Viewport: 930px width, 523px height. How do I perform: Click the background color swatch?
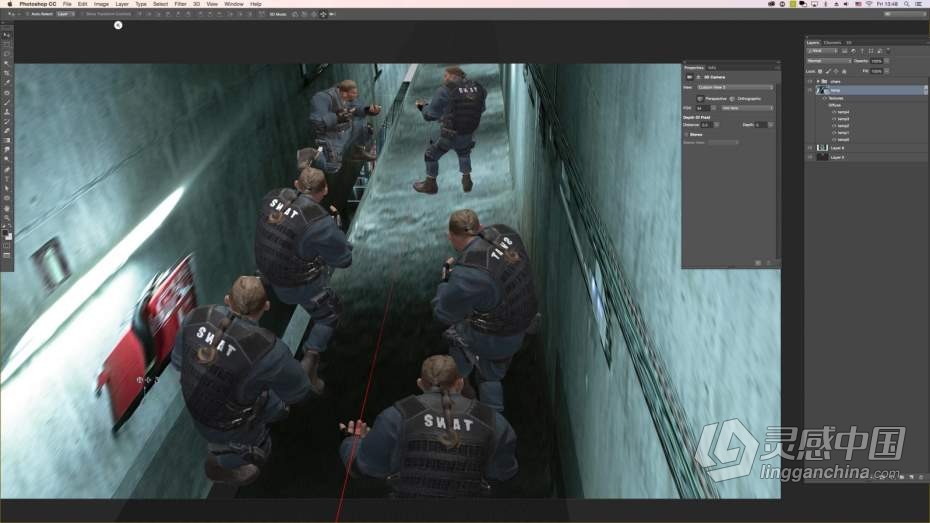[9, 236]
